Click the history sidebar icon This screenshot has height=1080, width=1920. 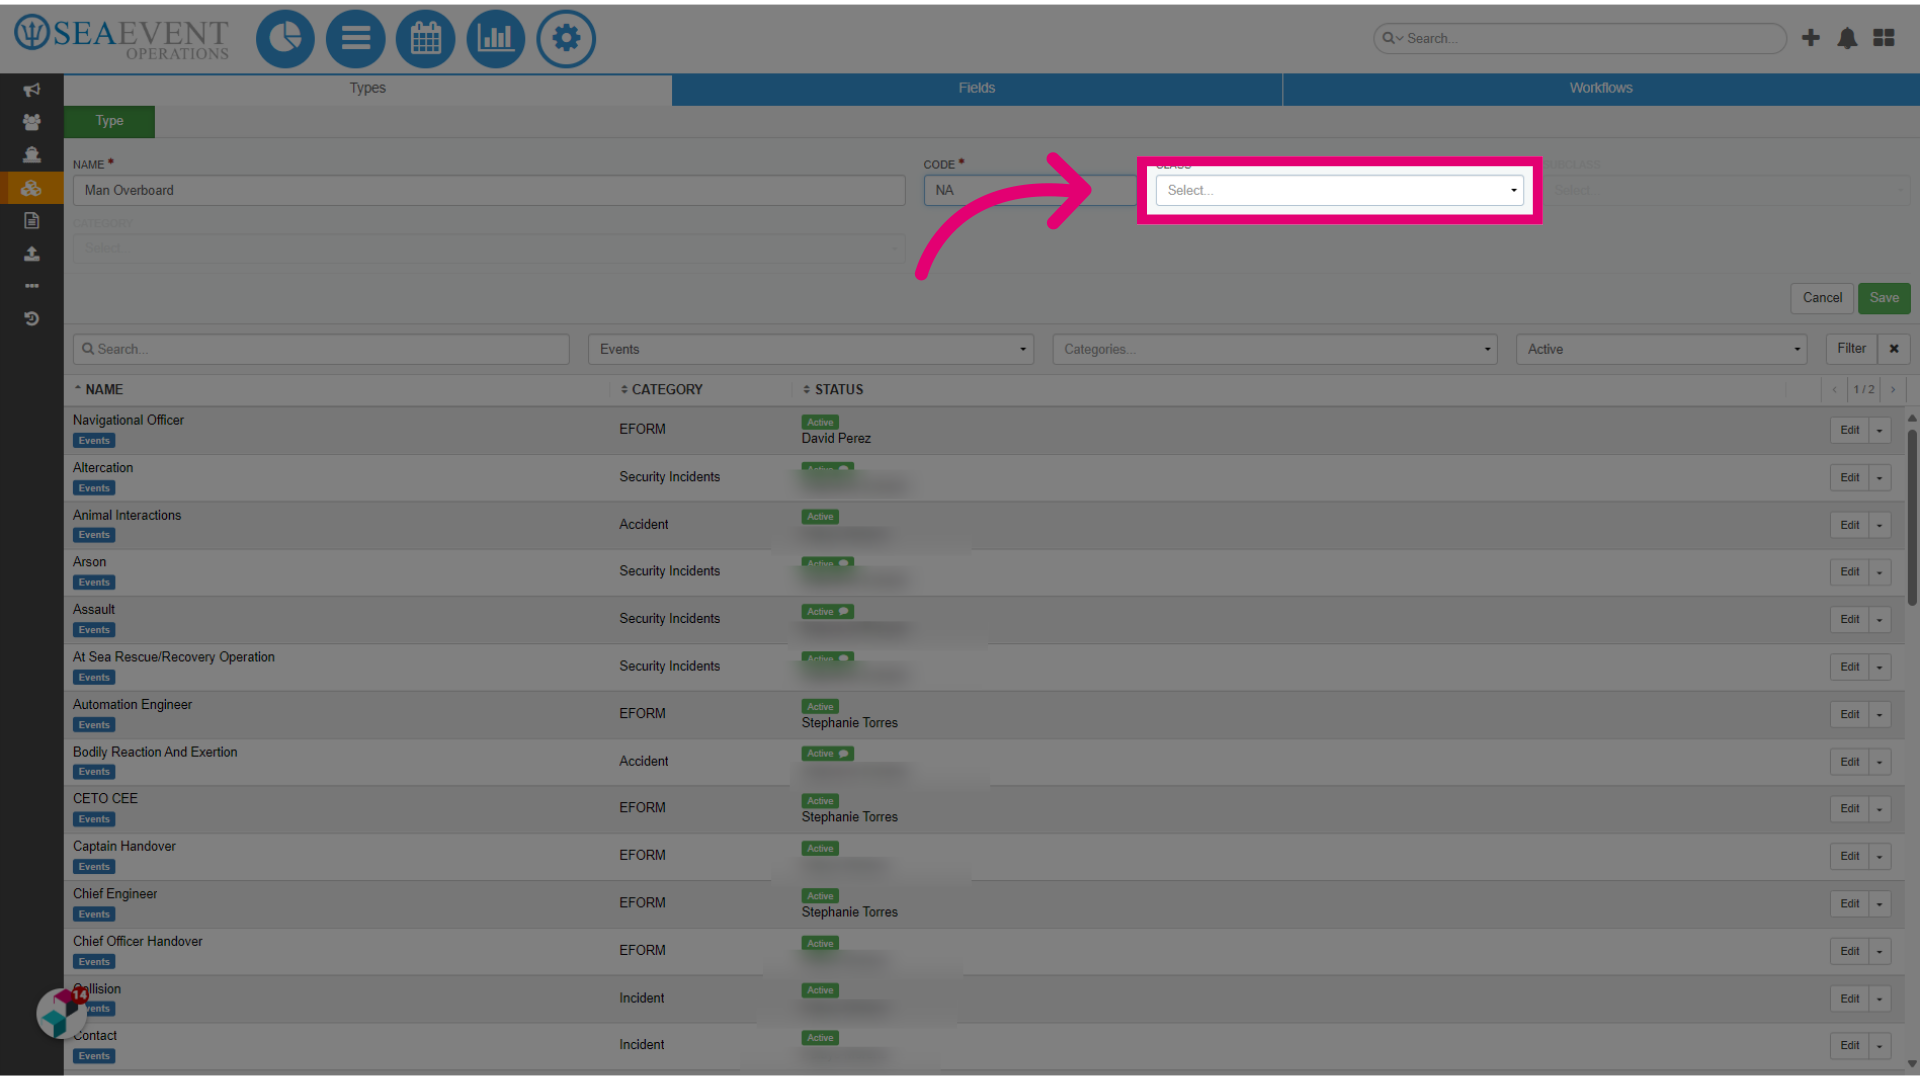[32, 318]
